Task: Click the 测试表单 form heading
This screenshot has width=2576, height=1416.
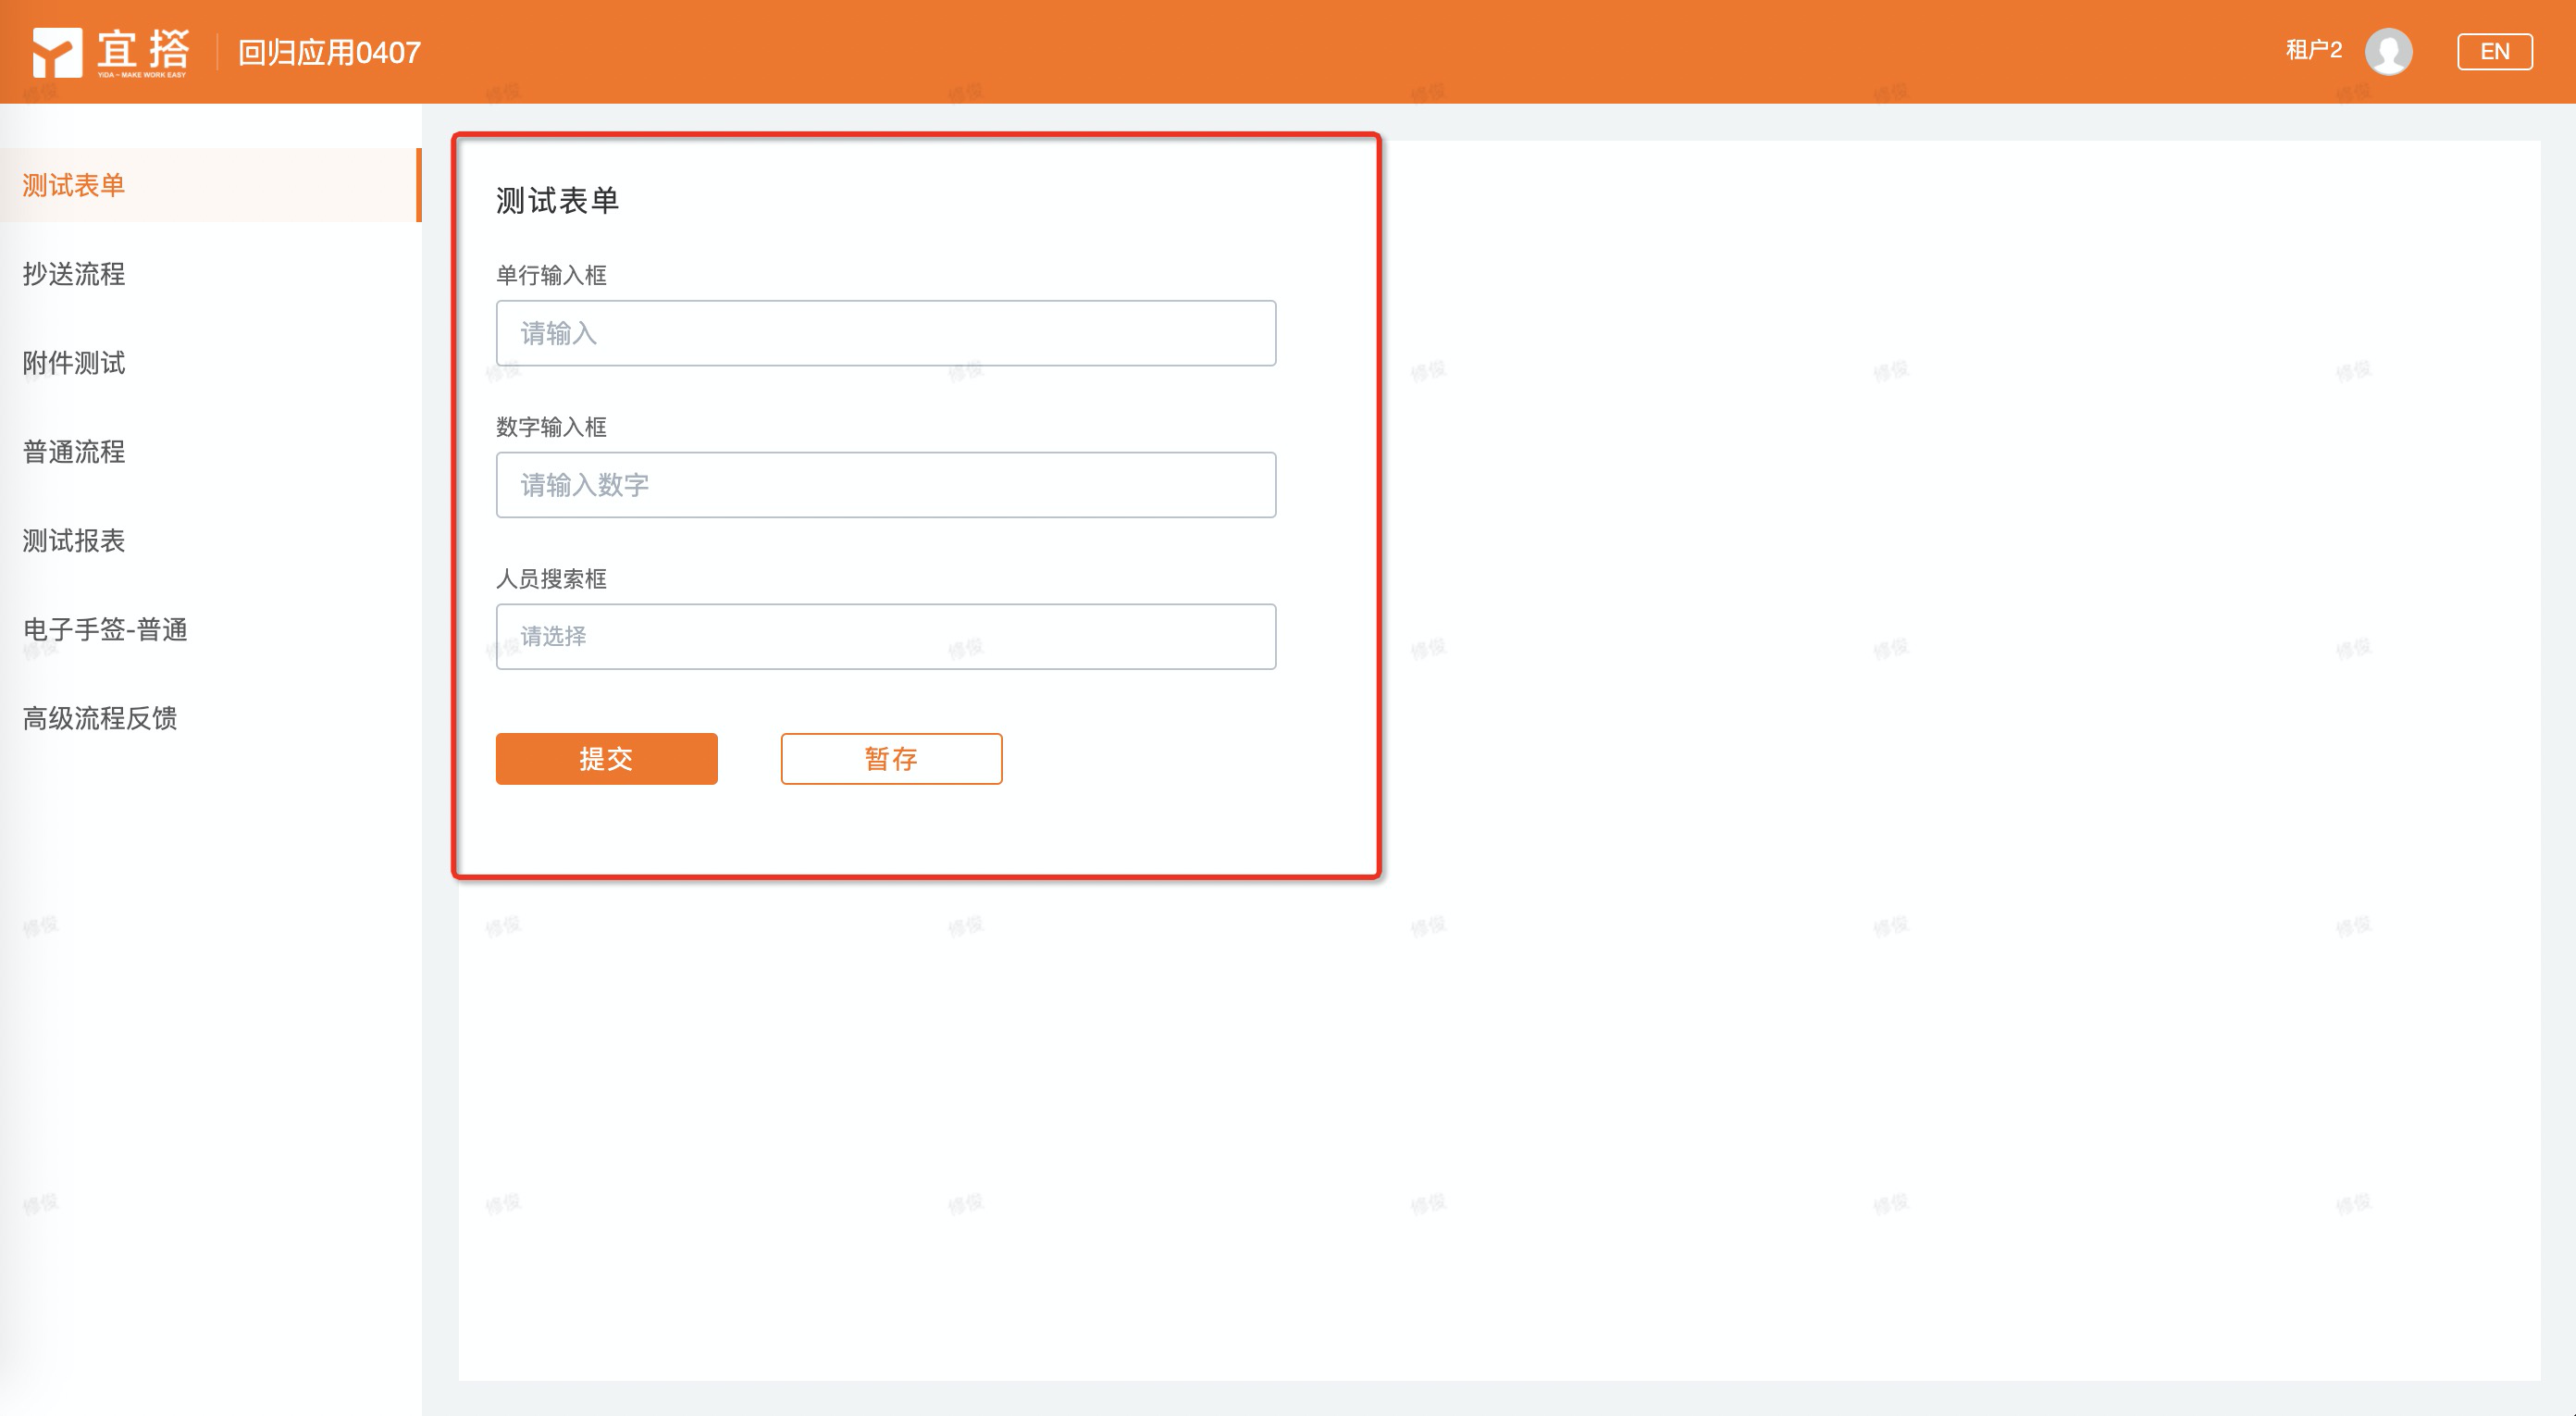Action: tap(557, 201)
